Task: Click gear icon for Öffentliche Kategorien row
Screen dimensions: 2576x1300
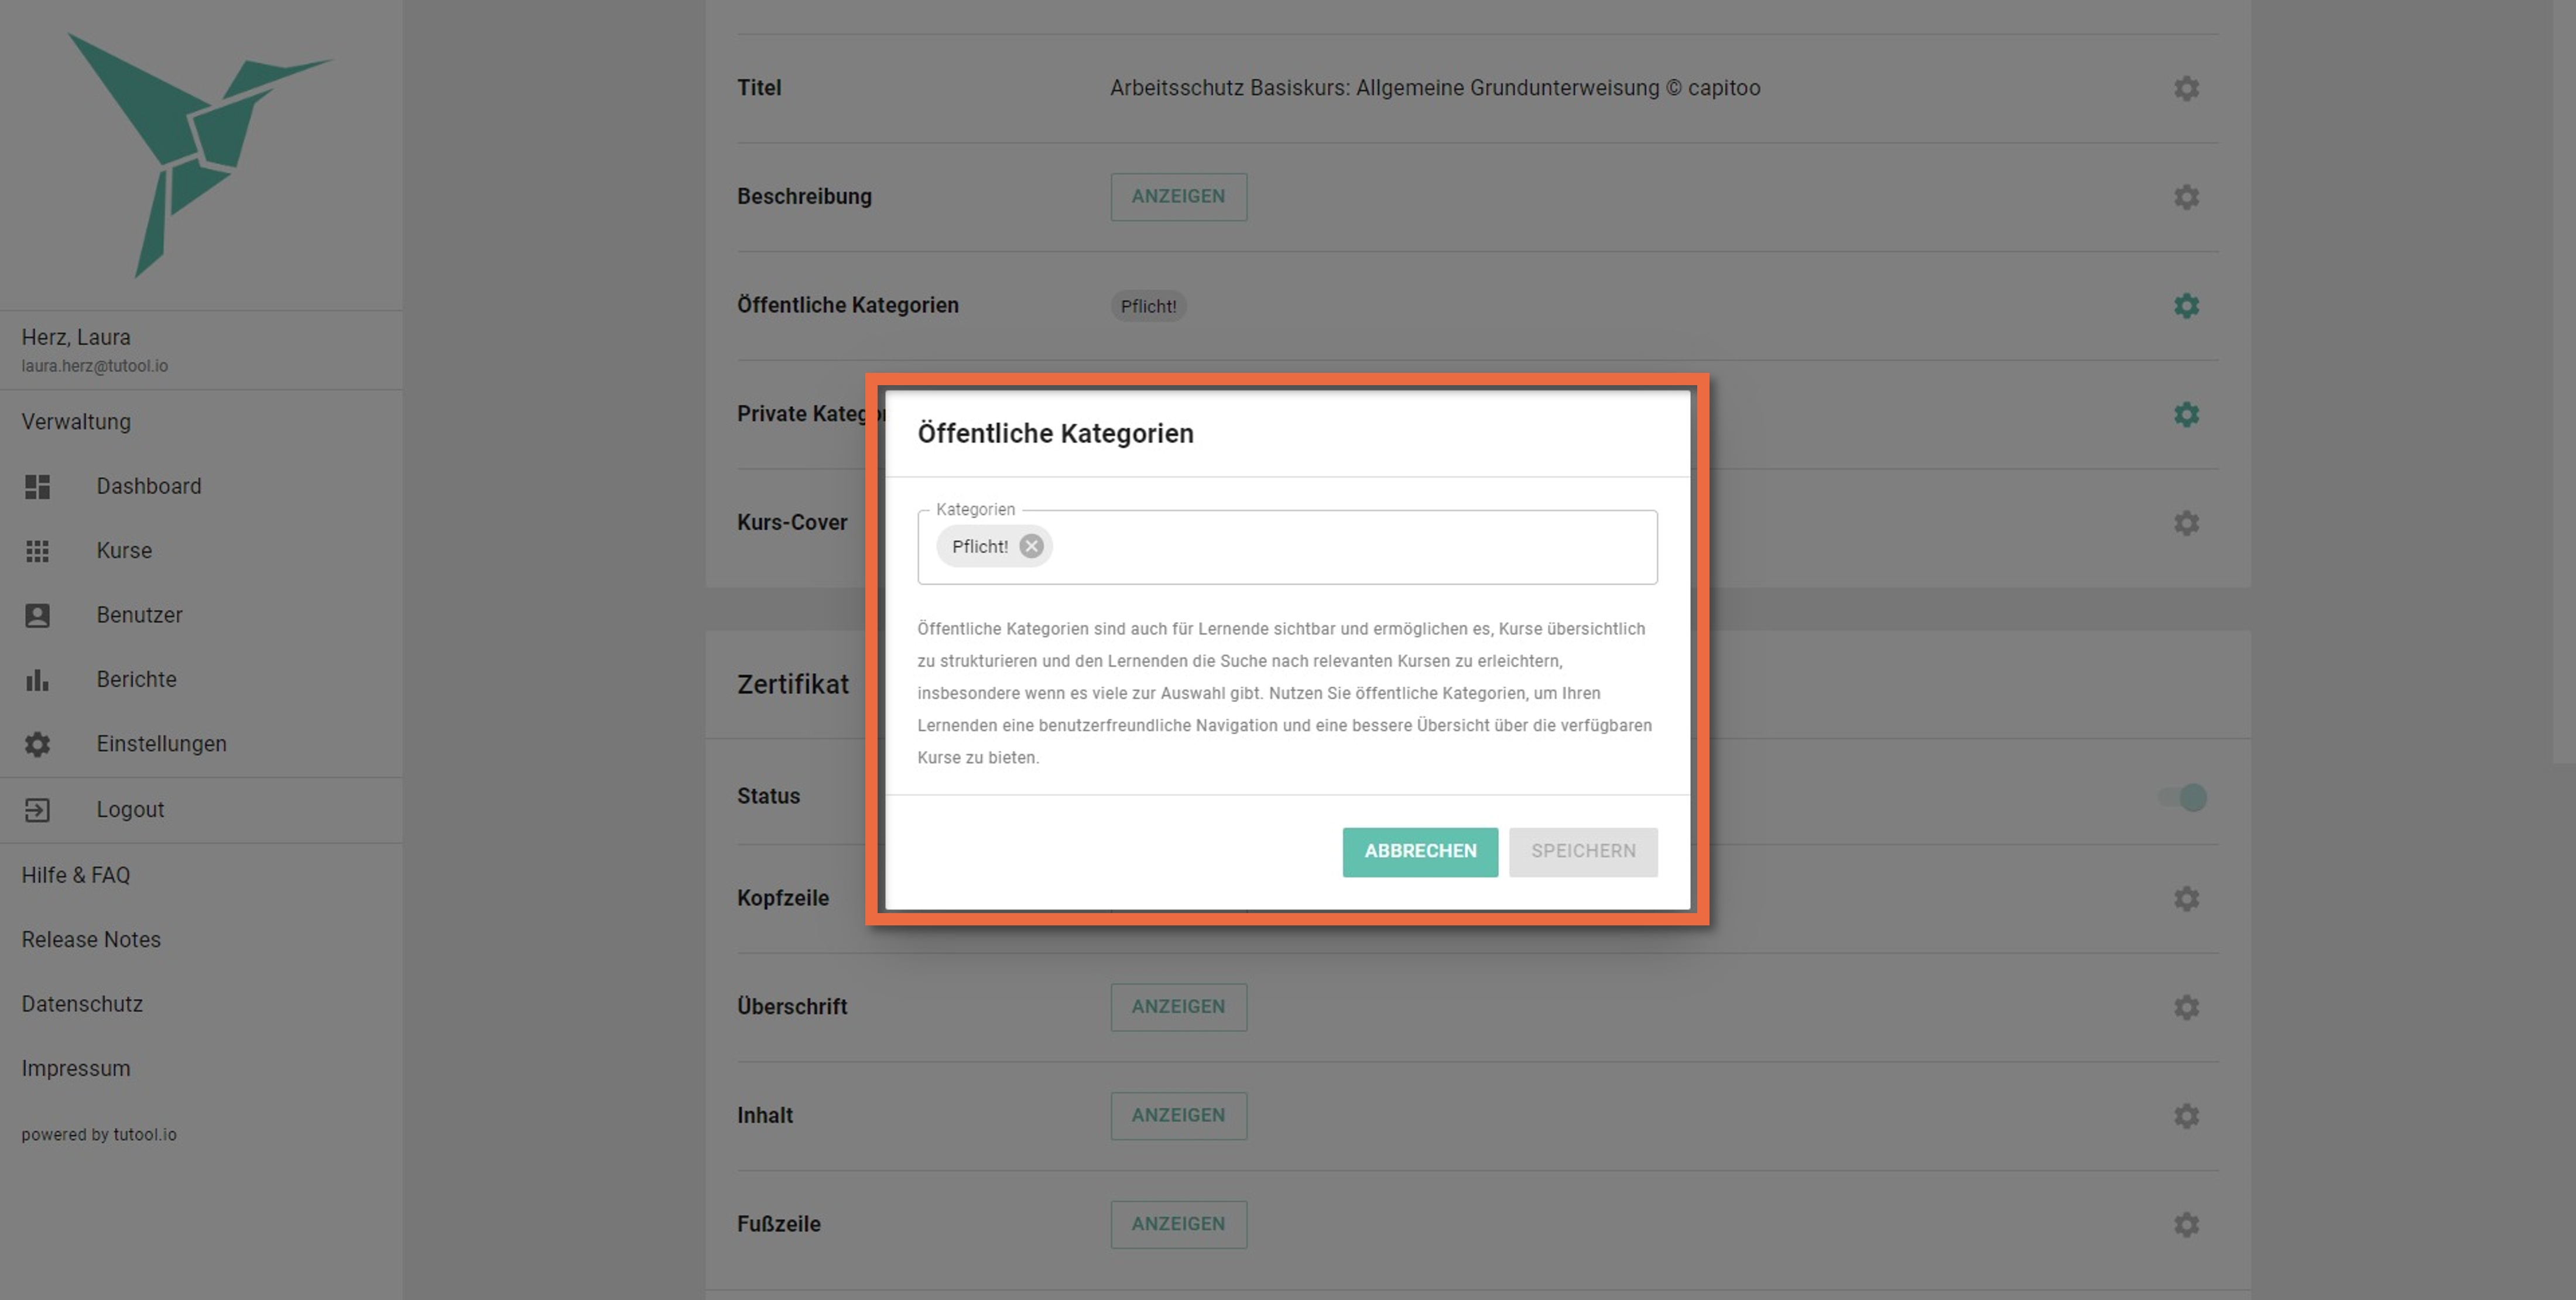Action: tap(2186, 306)
